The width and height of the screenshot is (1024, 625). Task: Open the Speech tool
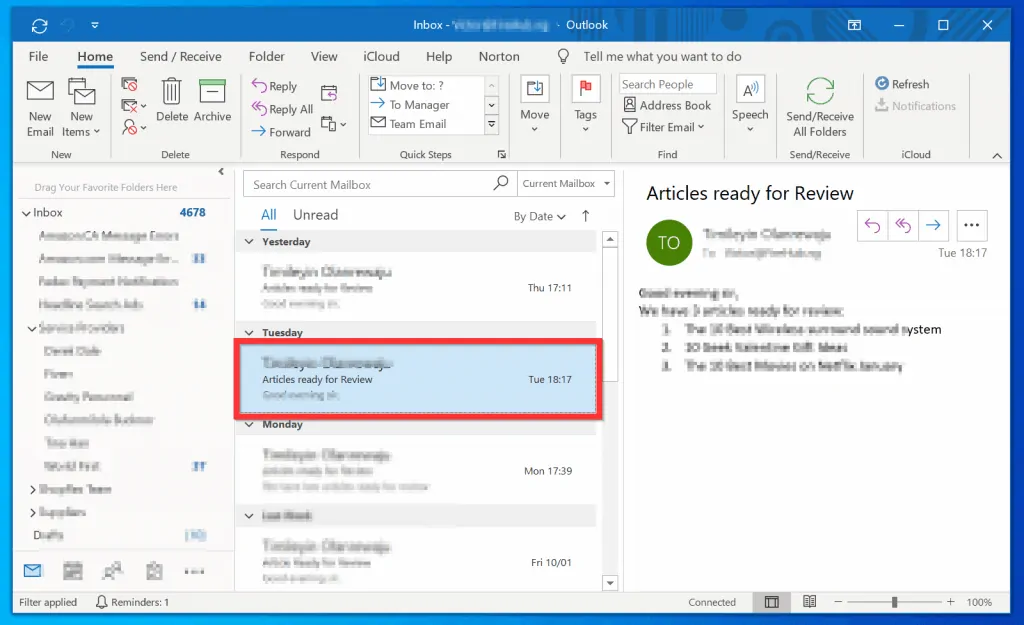point(750,104)
